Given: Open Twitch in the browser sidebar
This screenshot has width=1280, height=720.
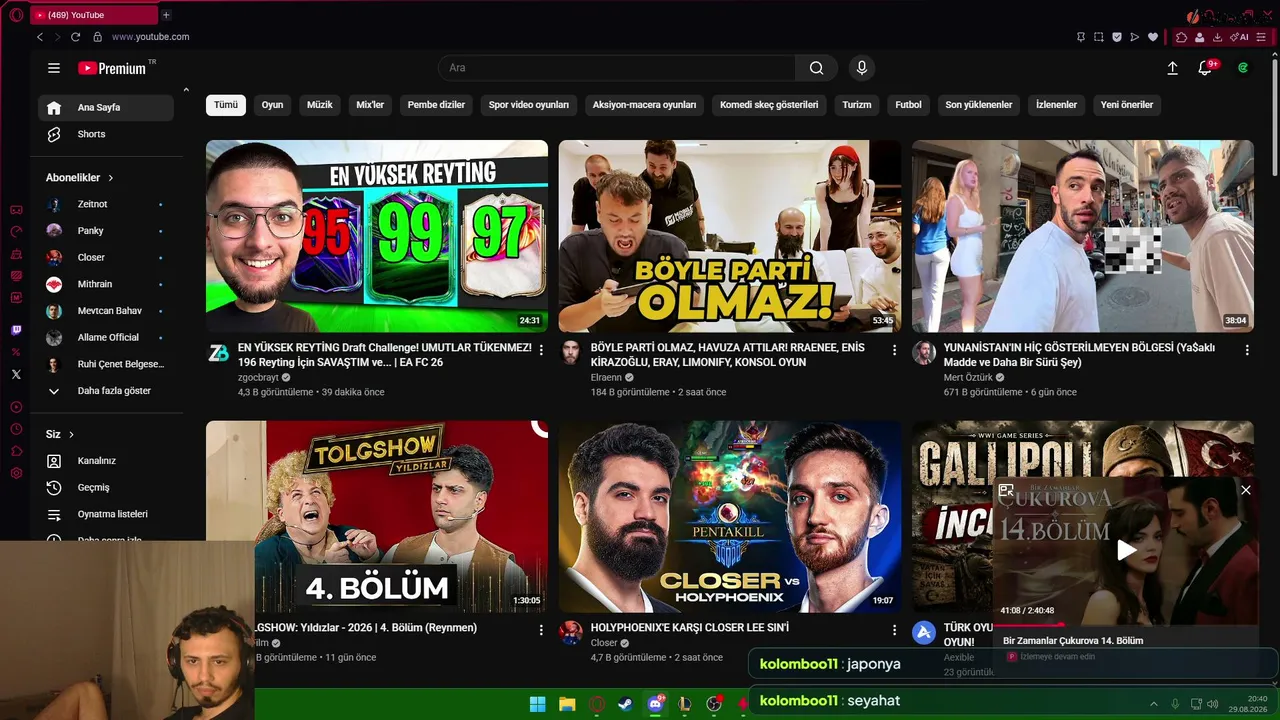Looking at the screenshot, I should pos(16,330).
